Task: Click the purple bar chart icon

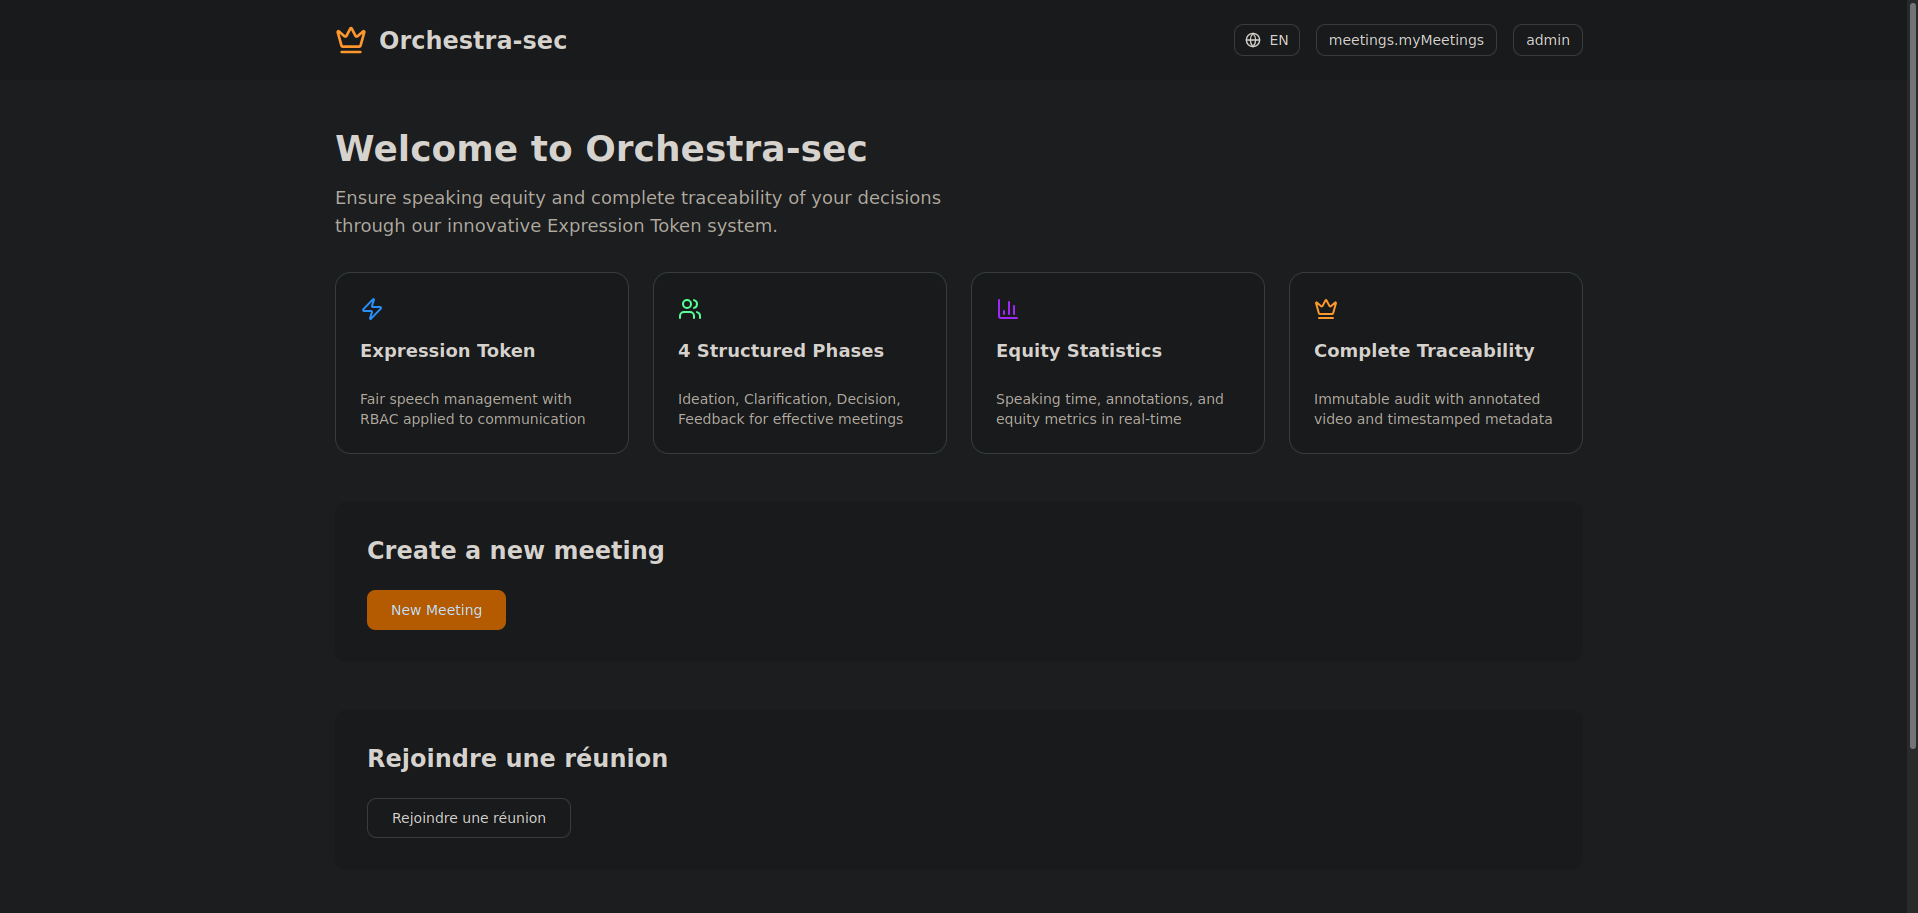Action: (x=1007, y=309)
